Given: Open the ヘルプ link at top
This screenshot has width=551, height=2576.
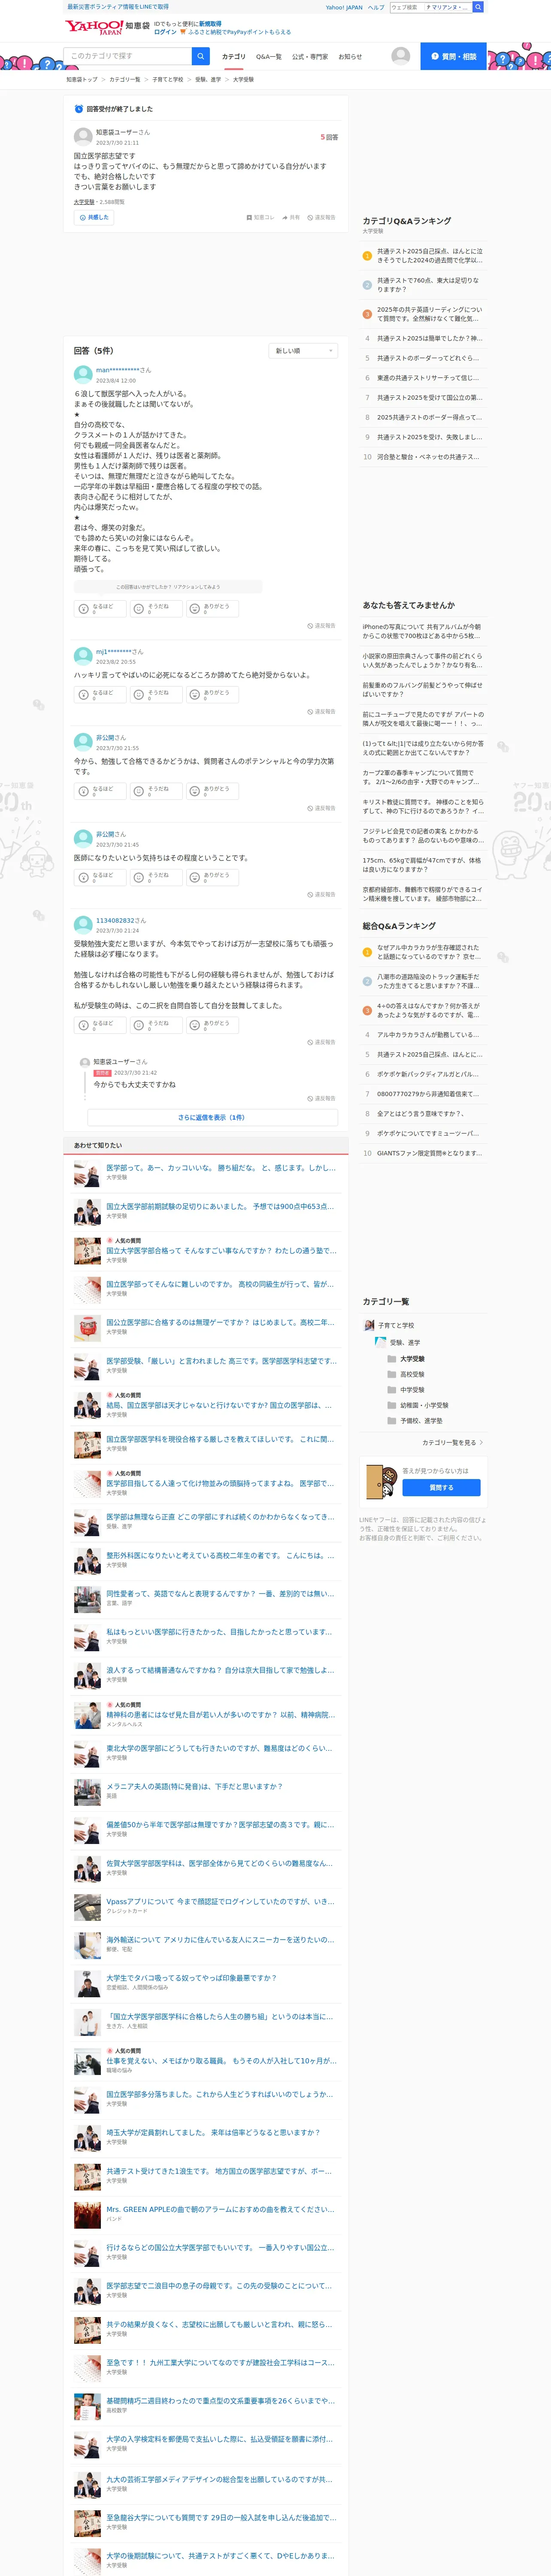Looking at the screenshot, I should click(375, 7).
